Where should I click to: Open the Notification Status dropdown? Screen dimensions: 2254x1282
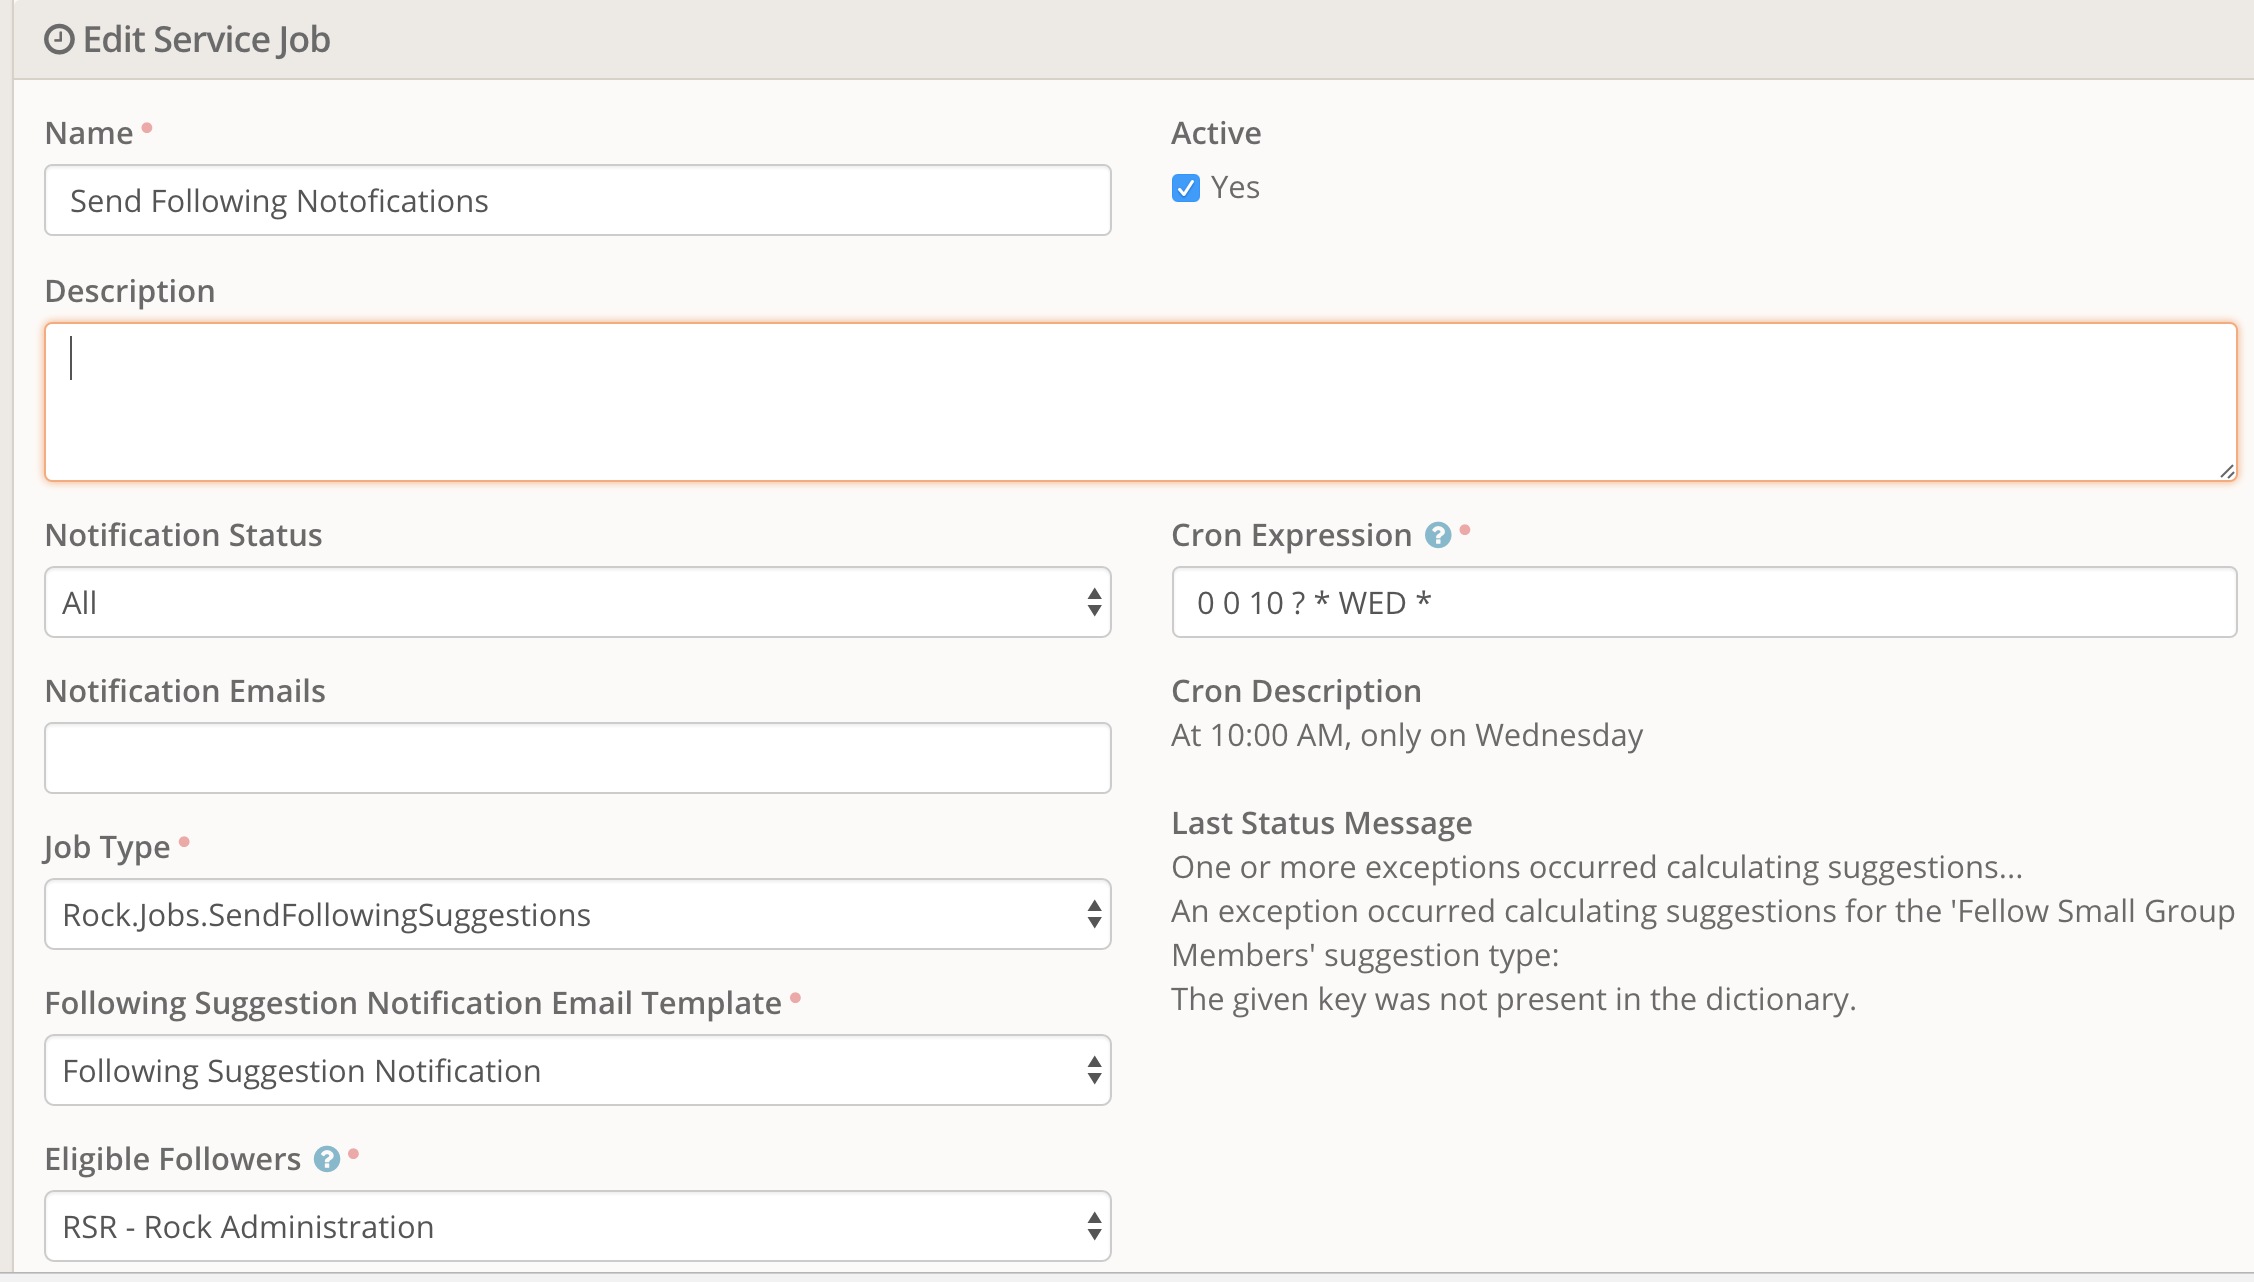(x=577, y=603)
